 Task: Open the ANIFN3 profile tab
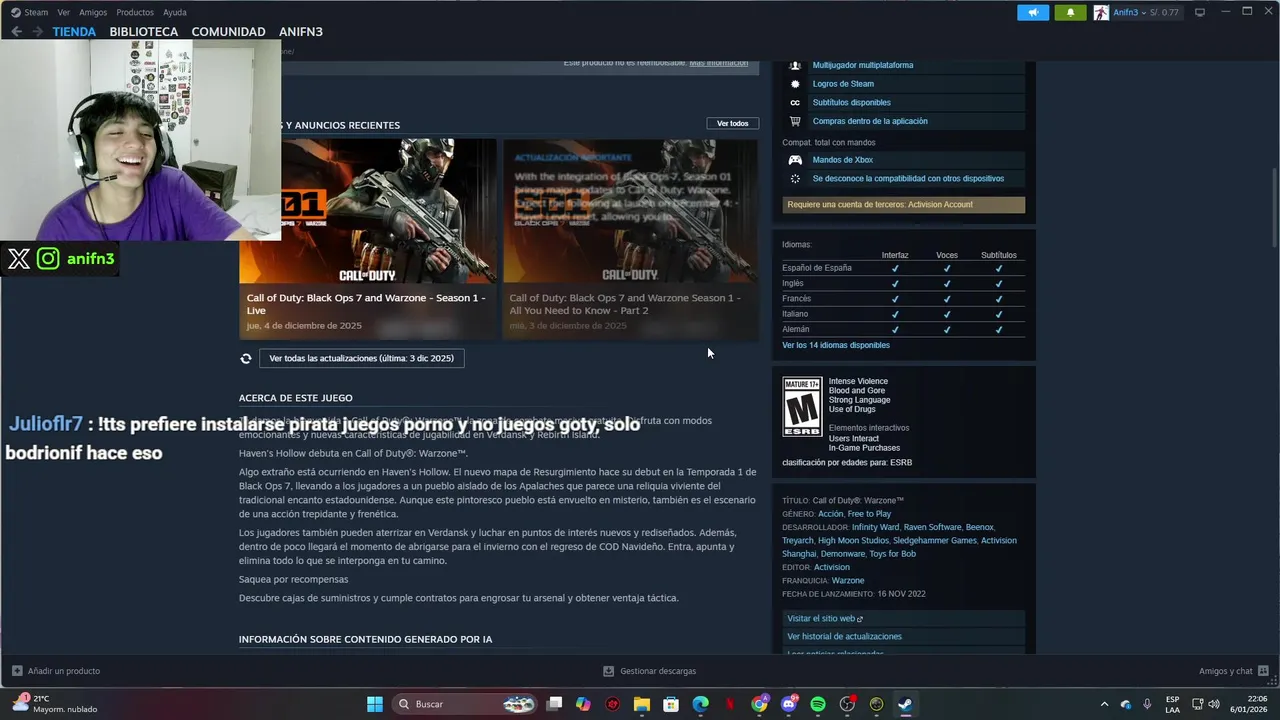[301, 31]
